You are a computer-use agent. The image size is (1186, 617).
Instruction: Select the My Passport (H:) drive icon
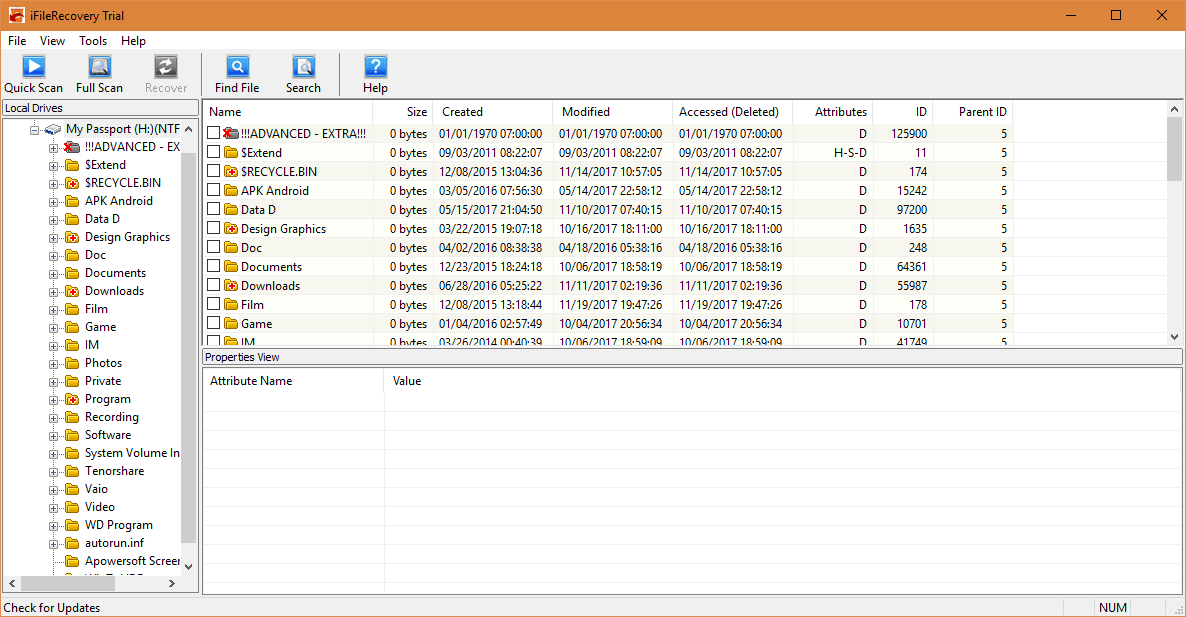[54, 129]
